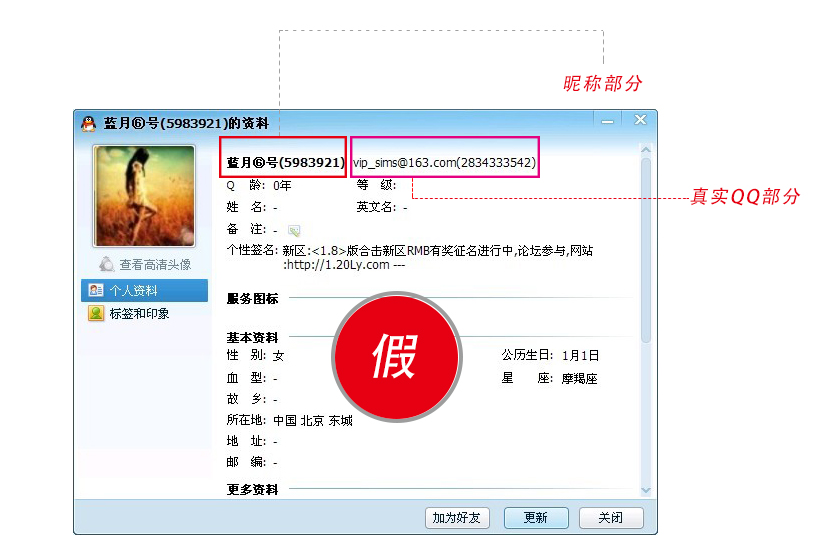
Task: Click the magnifier icon next to 查看高清头像
Action: [x=107, y=265]
